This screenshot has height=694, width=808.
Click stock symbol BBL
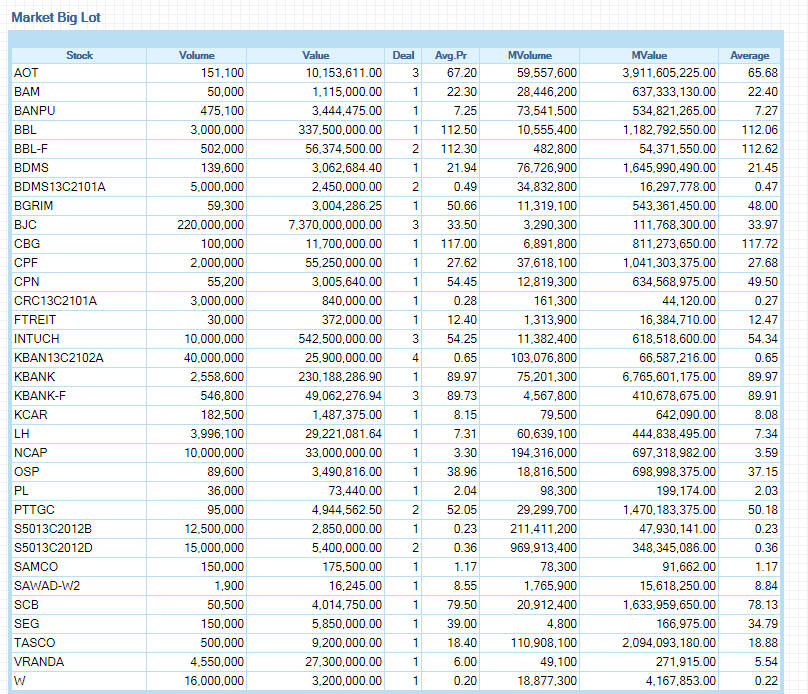25,130
